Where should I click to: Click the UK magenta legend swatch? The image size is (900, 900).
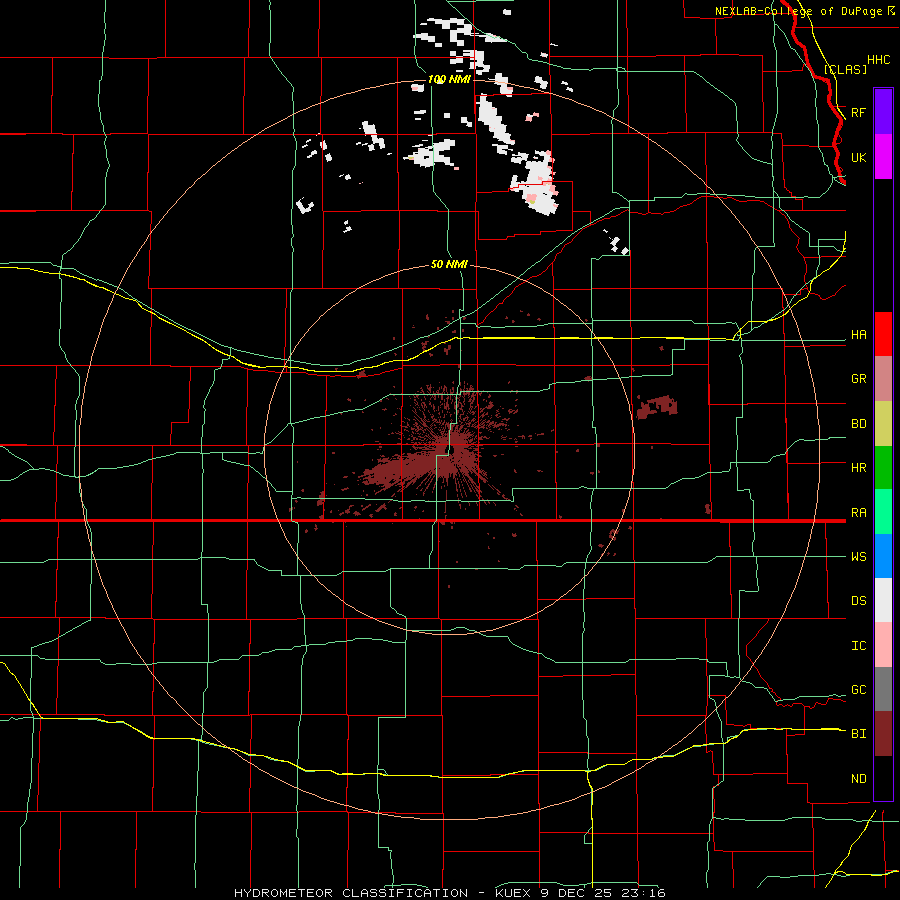point(883,157)
